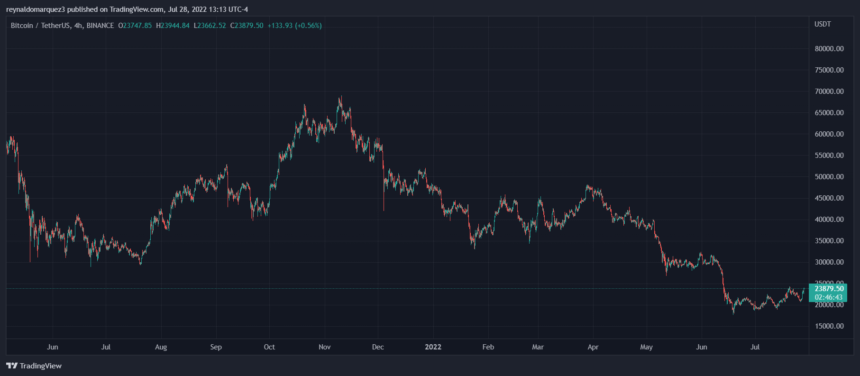Click the closing price value C23879.50
The image size is (860, 376).
246,25
